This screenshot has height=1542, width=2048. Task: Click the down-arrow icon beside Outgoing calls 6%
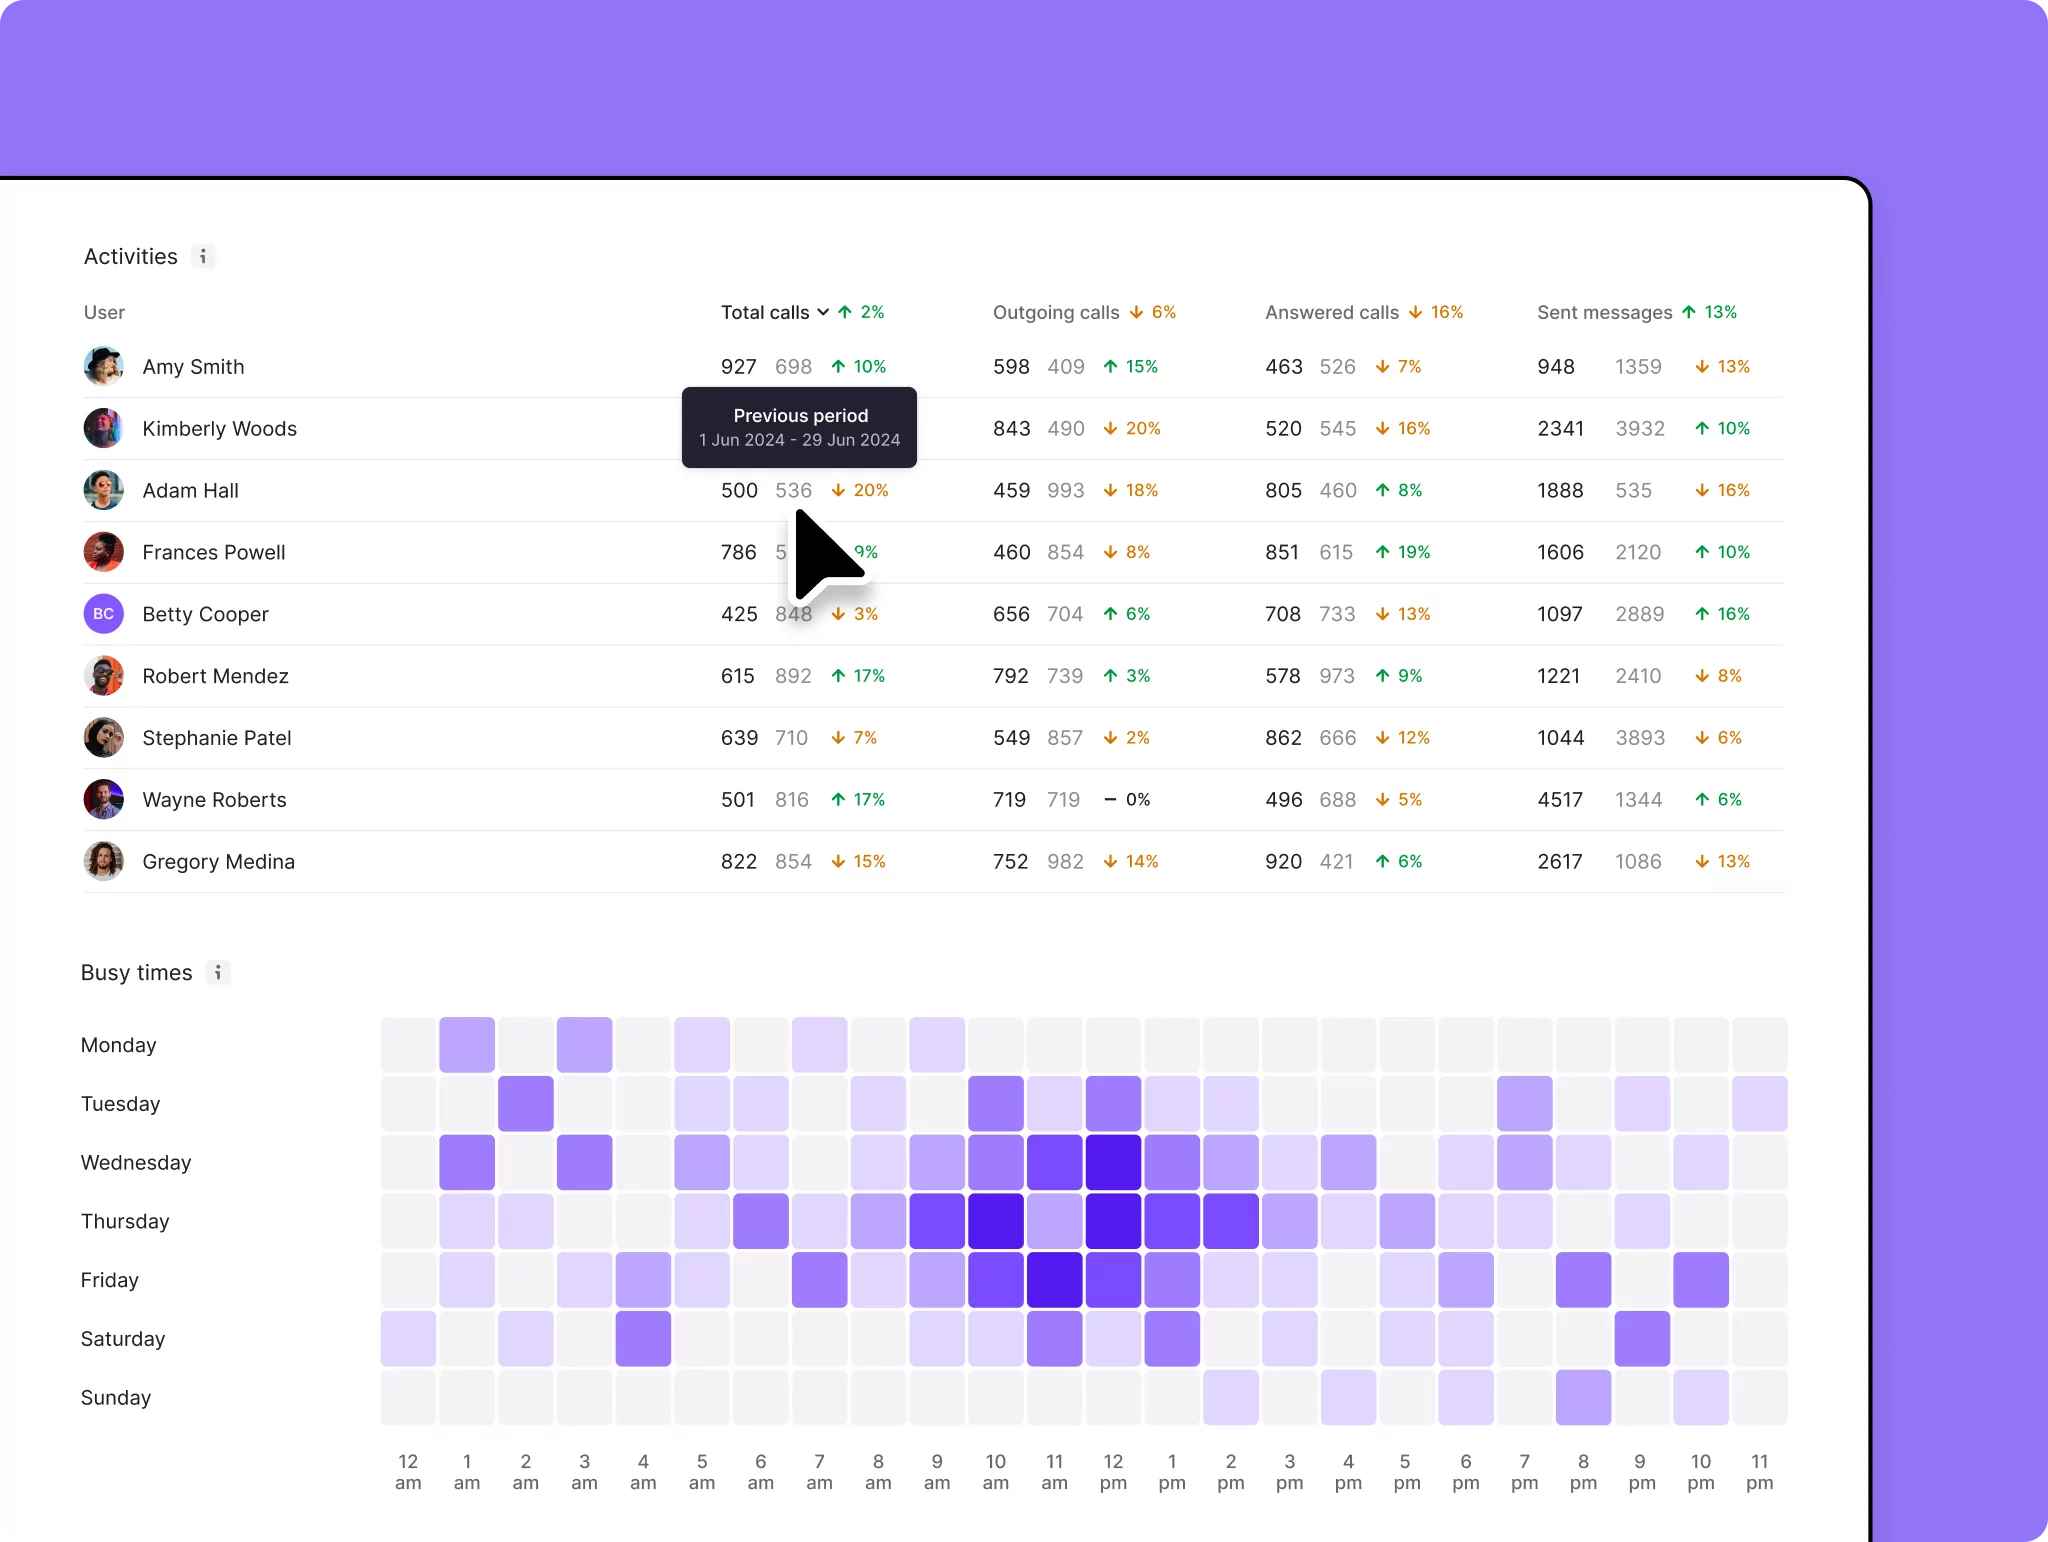point(1136,312)
